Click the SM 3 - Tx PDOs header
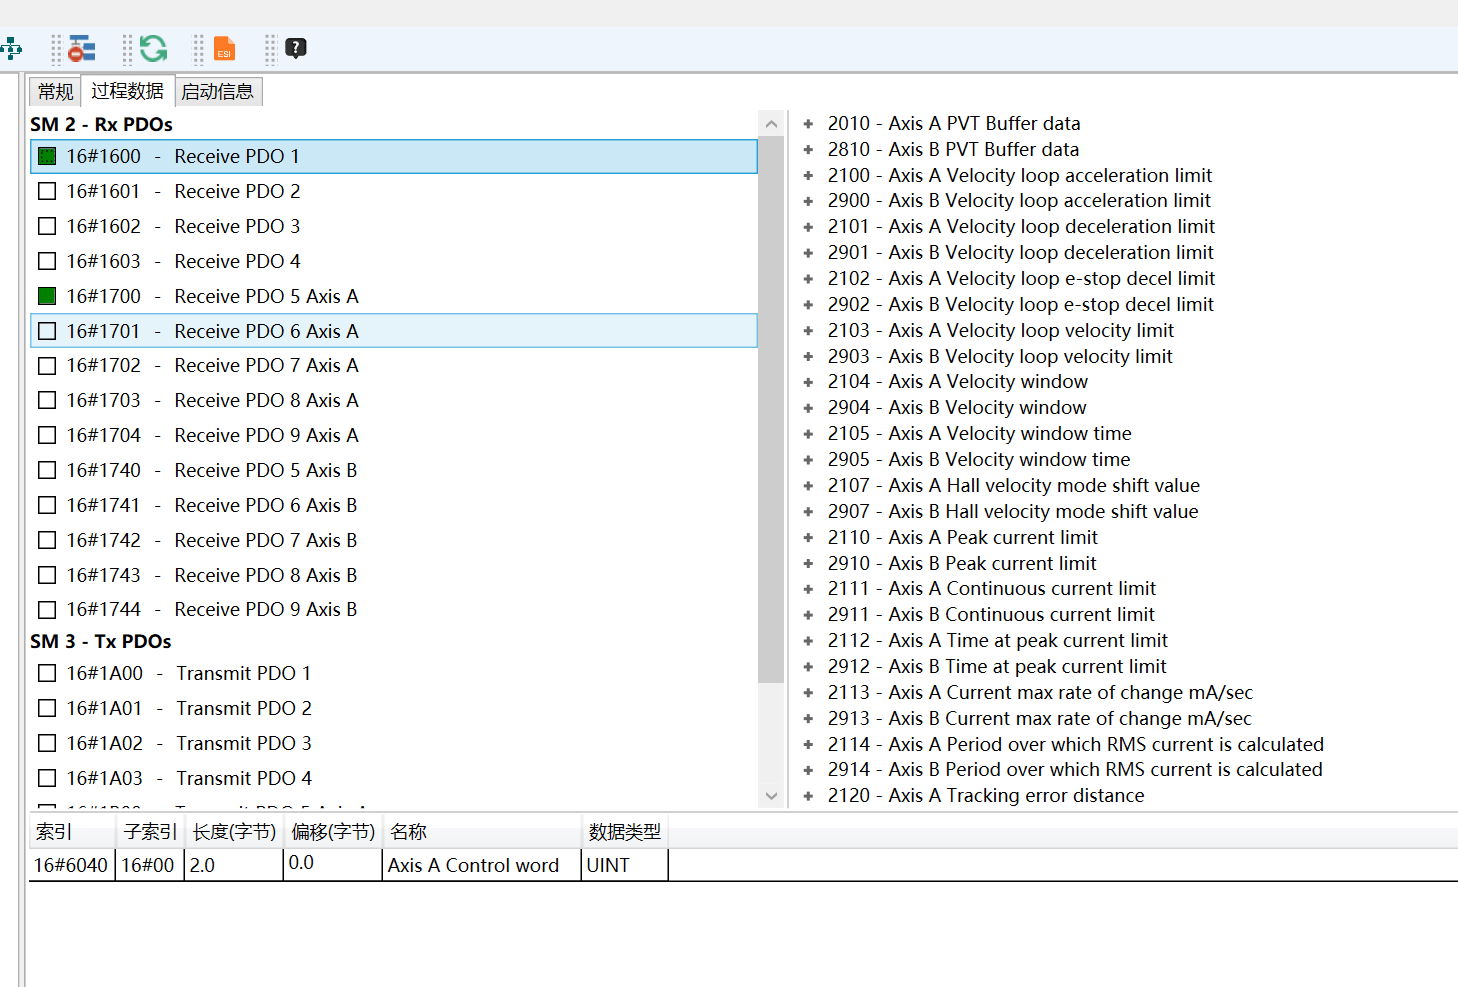The image size is (1458, 987). coord(100,641)
